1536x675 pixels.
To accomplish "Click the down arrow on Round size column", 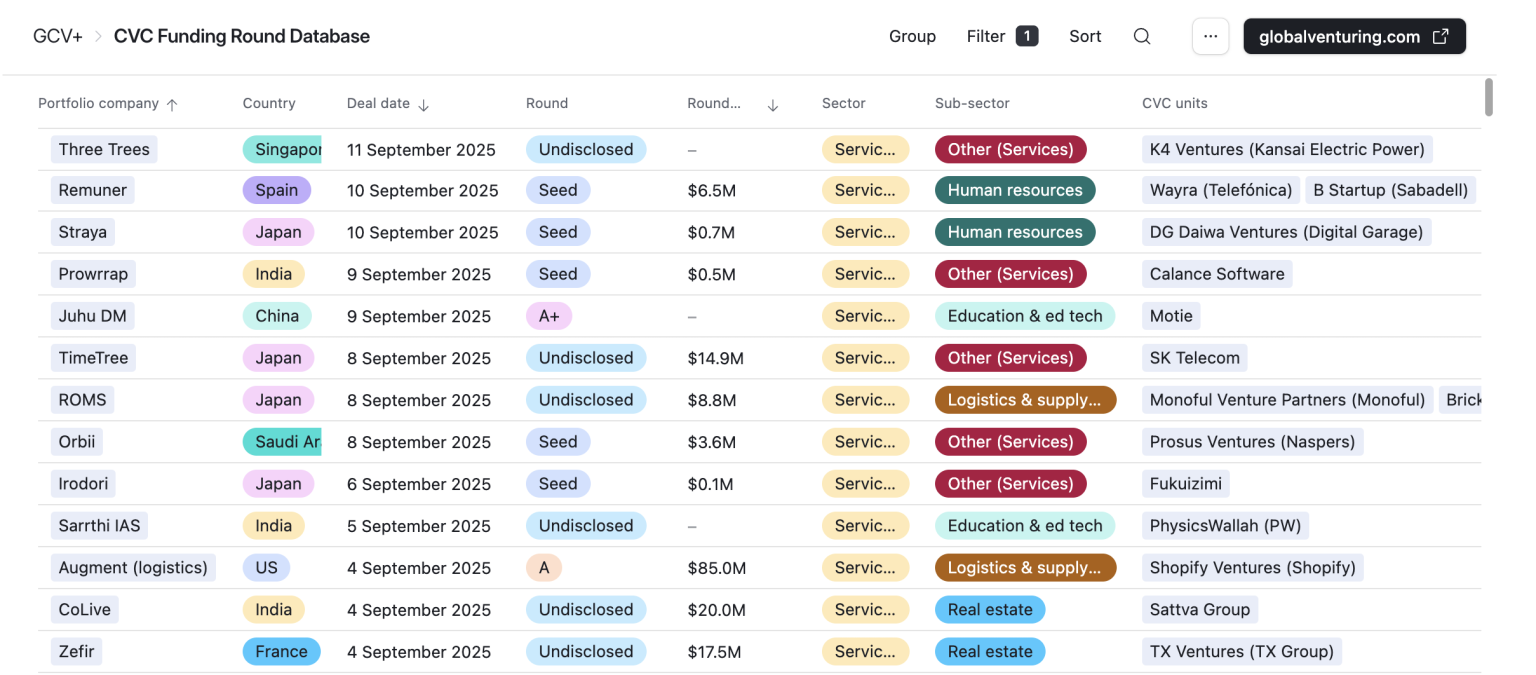I will pyautogui.click(x=772, y=104).
